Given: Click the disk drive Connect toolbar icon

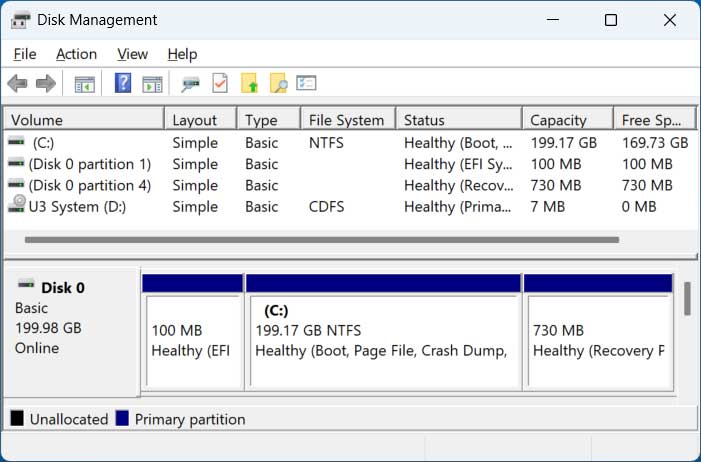Looking at the screenshot, I should pyautogui.click(x=191, y=84).
